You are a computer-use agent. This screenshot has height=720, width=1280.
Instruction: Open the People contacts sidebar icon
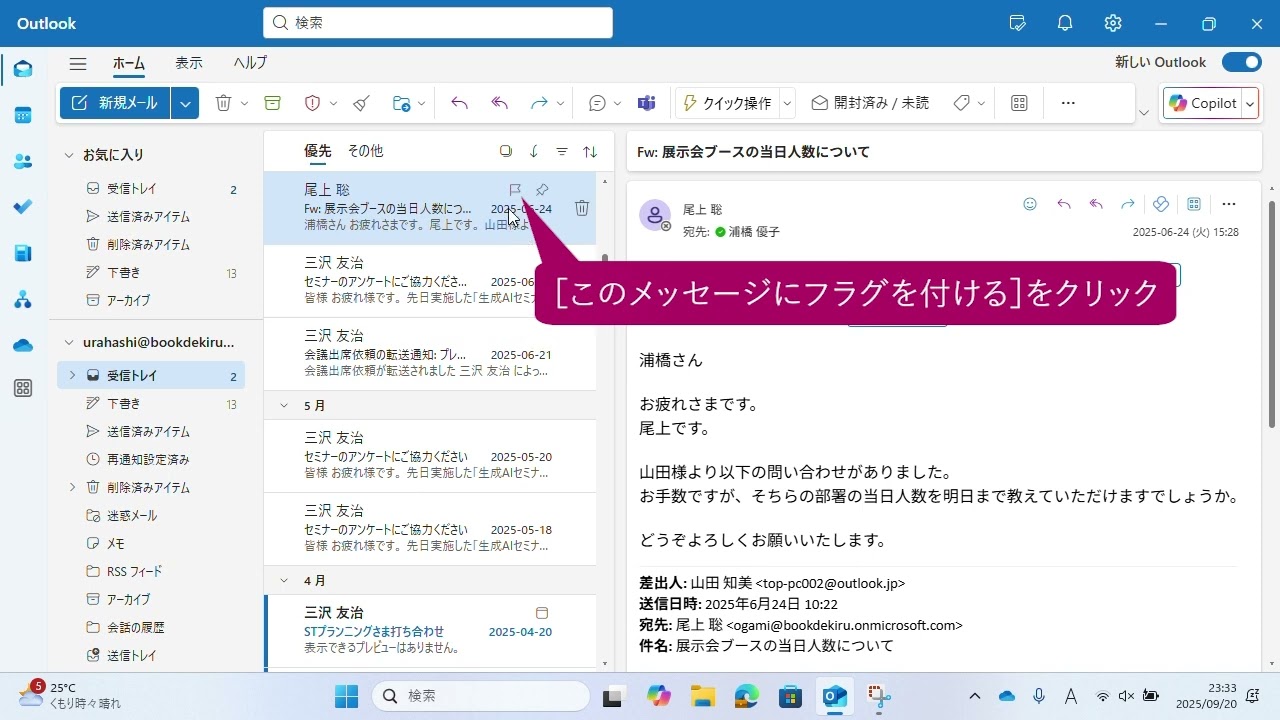22,161
